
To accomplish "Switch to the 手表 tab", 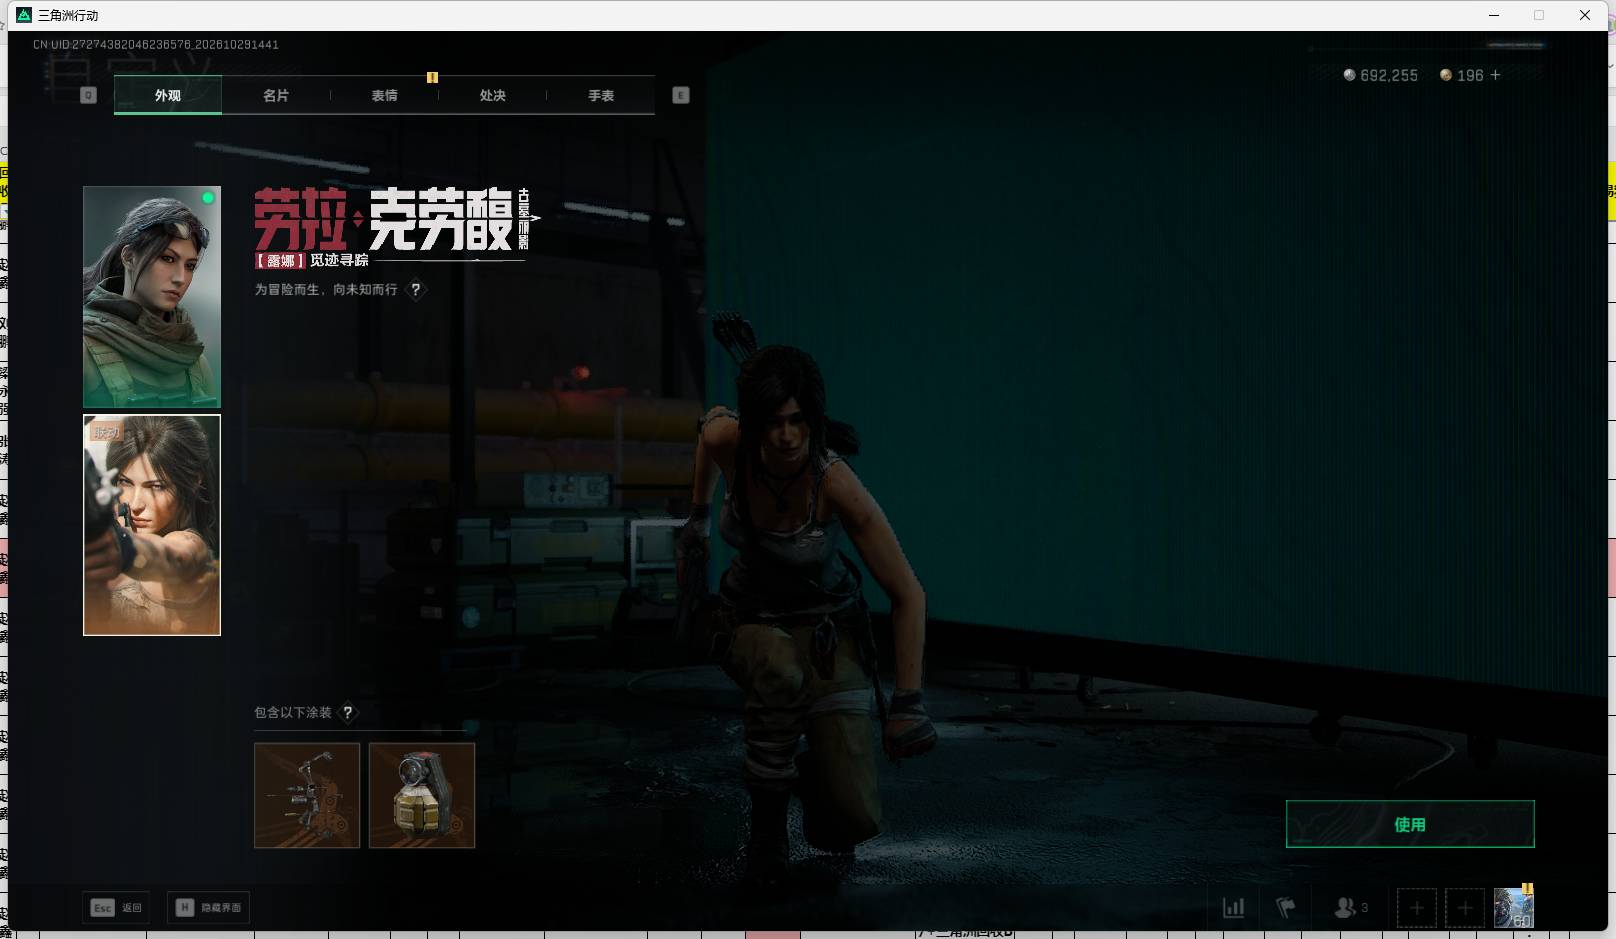I will click(601, 95).
